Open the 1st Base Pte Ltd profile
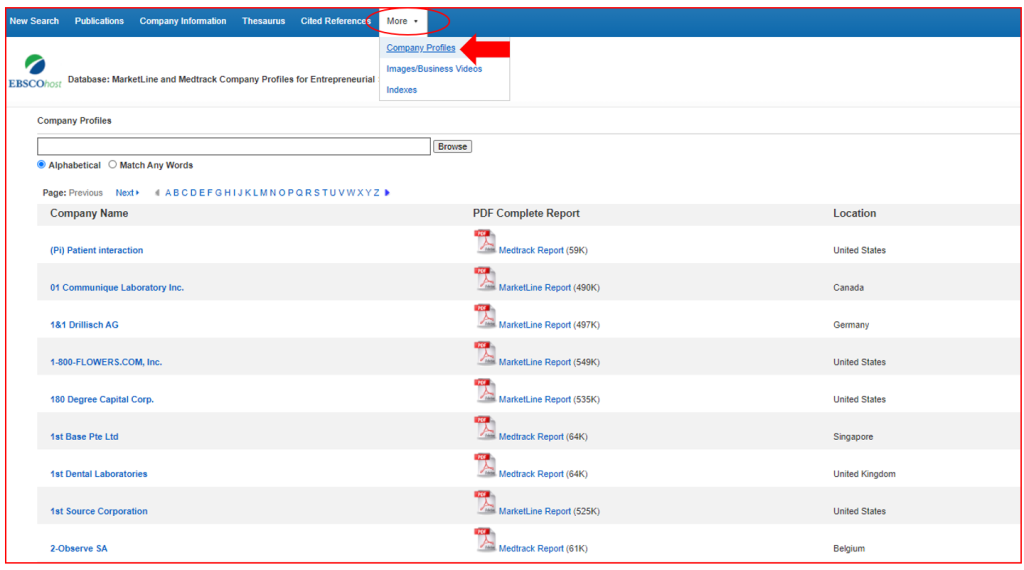The image size is (1024, 570). (x=84, y=436)
